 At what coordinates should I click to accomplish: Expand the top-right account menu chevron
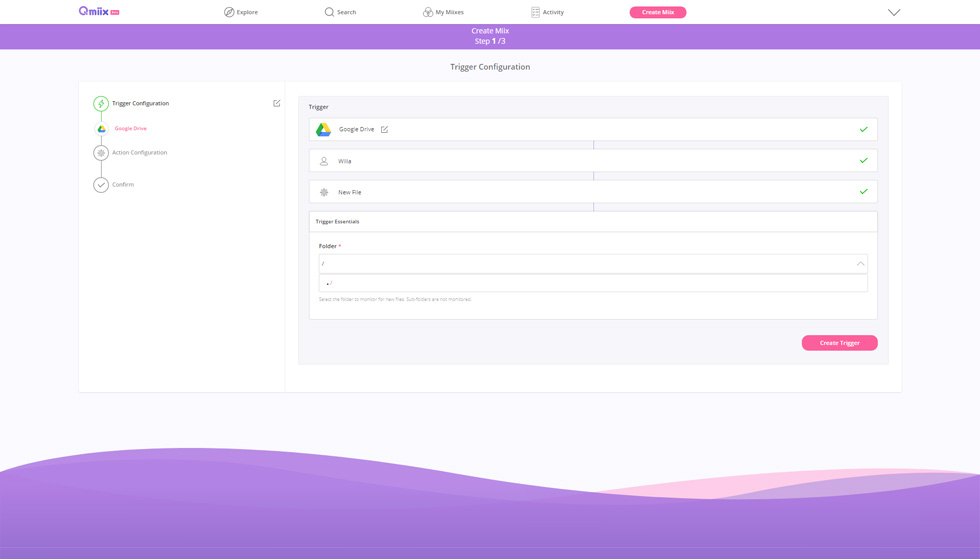point(894,12)
